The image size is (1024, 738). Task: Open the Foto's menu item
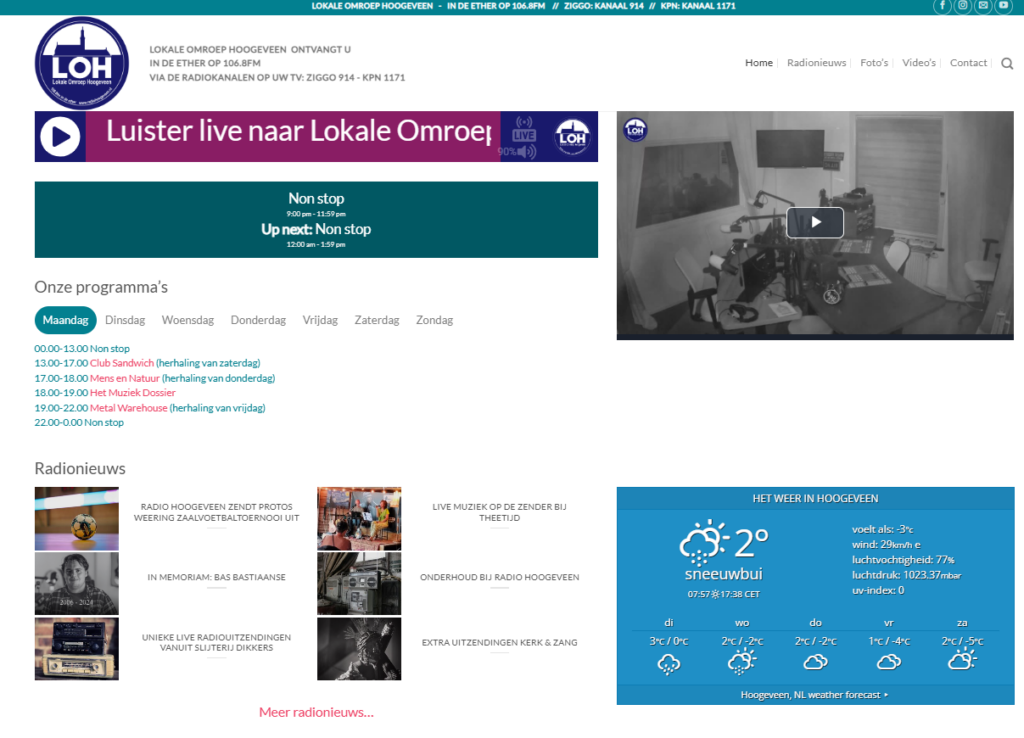point(874,63)
